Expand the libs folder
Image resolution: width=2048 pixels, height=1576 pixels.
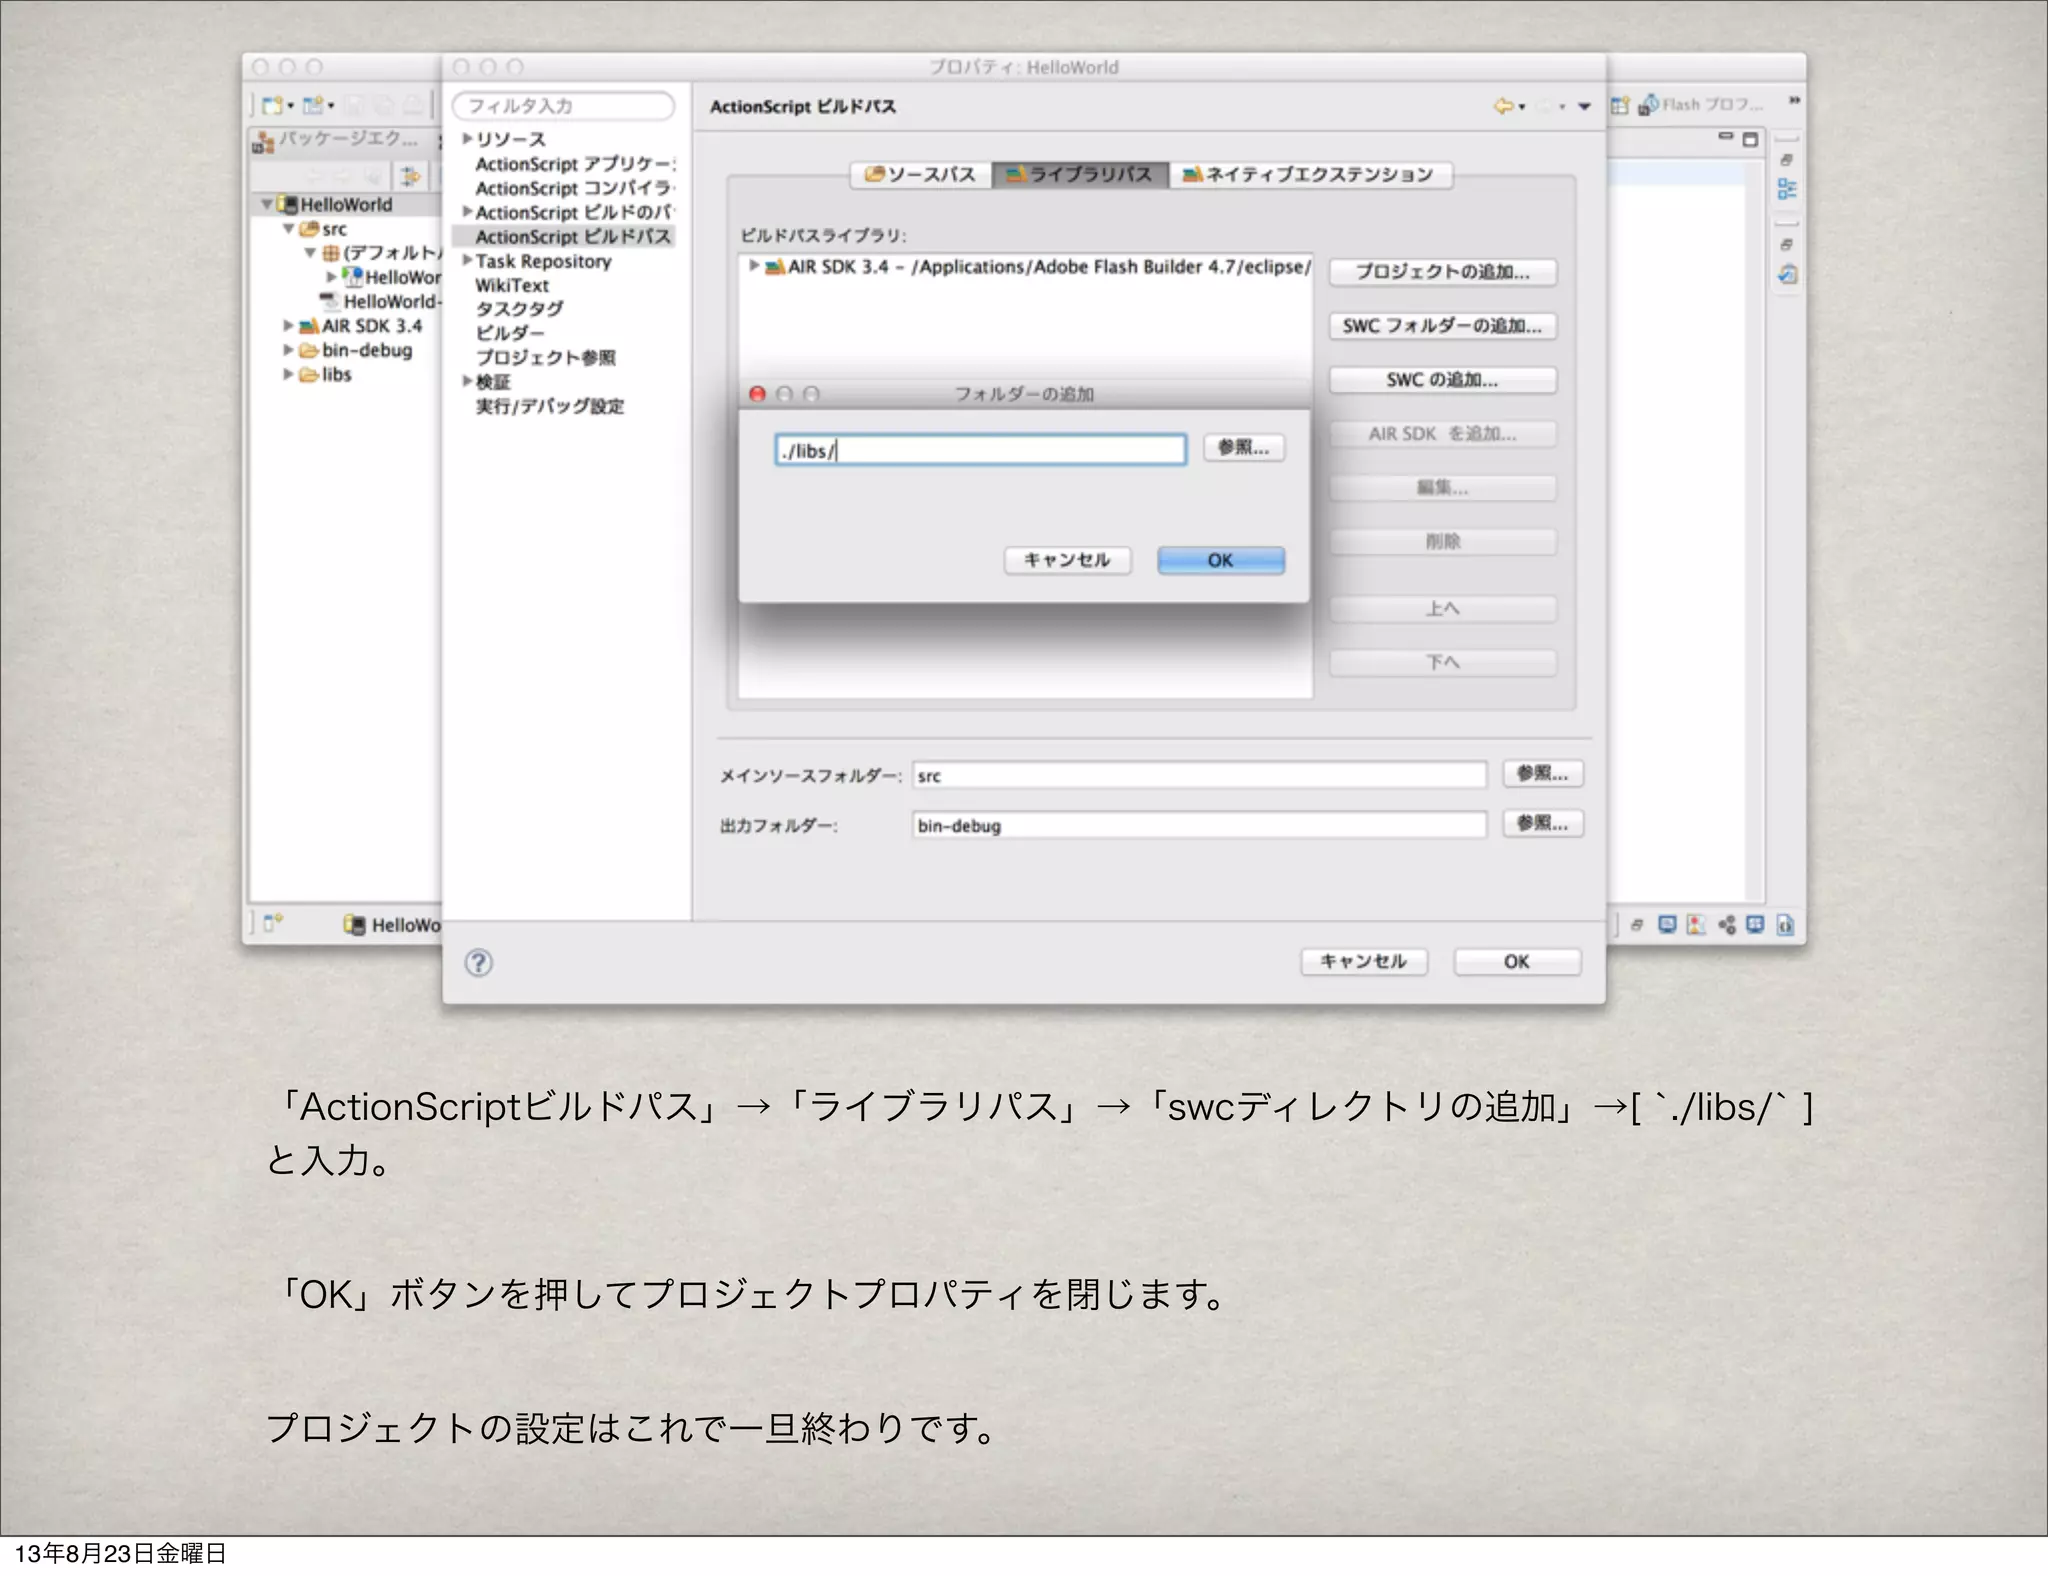(288, 374)
